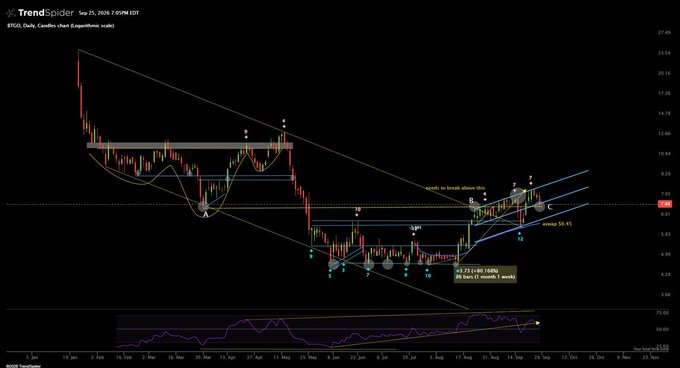Click the '20. Jul' date label
Screen dimensions: 680x368
point(409,358)
